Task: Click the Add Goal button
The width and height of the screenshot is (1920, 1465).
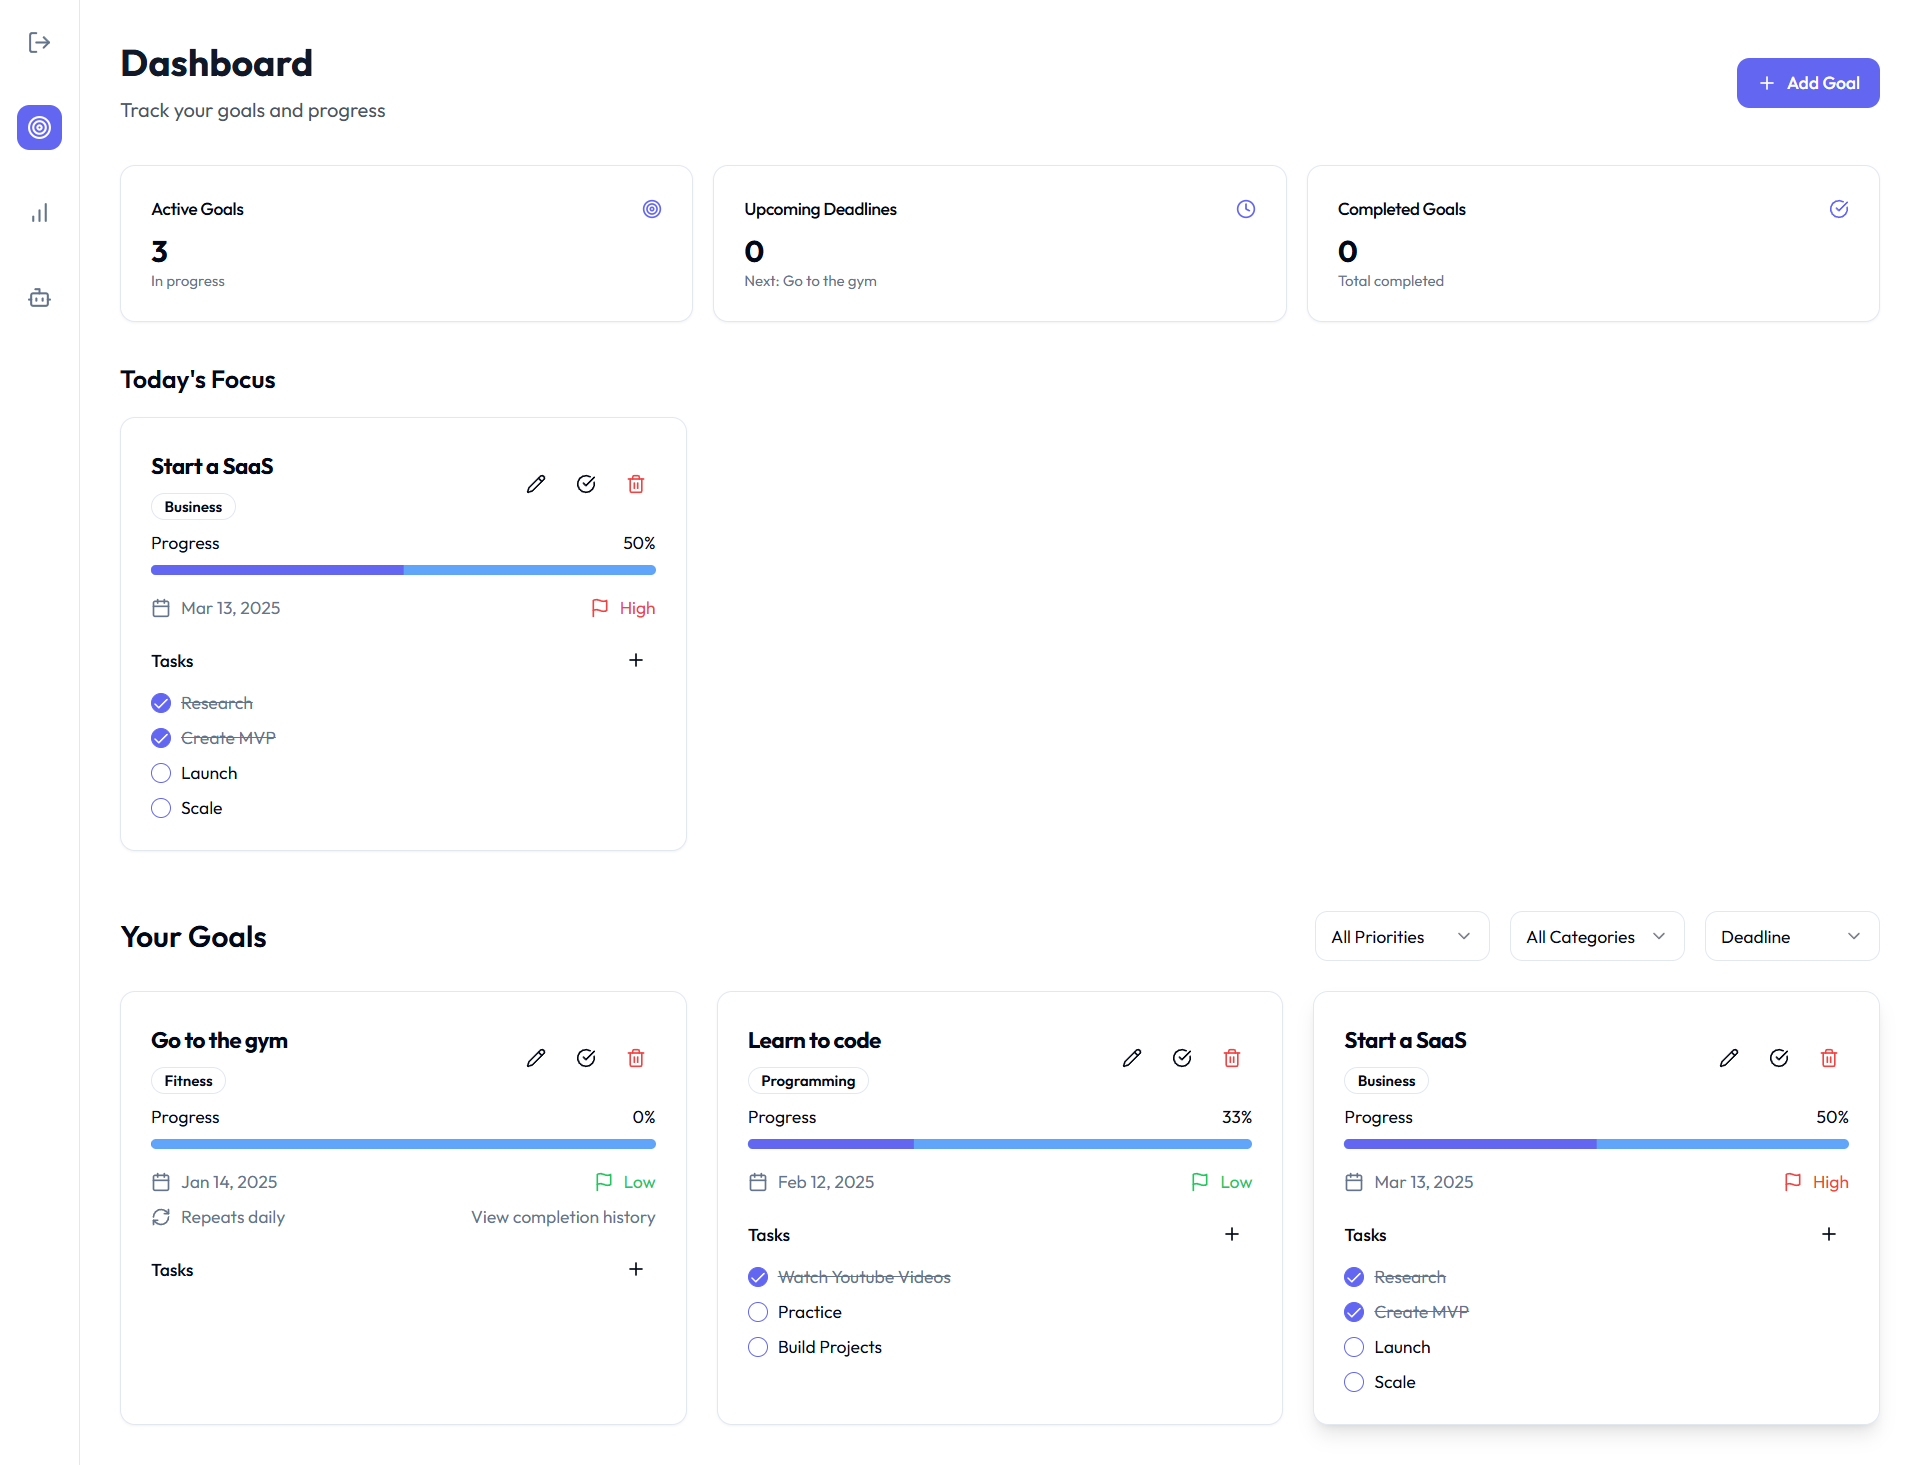Action: (x=1807, y=83)
